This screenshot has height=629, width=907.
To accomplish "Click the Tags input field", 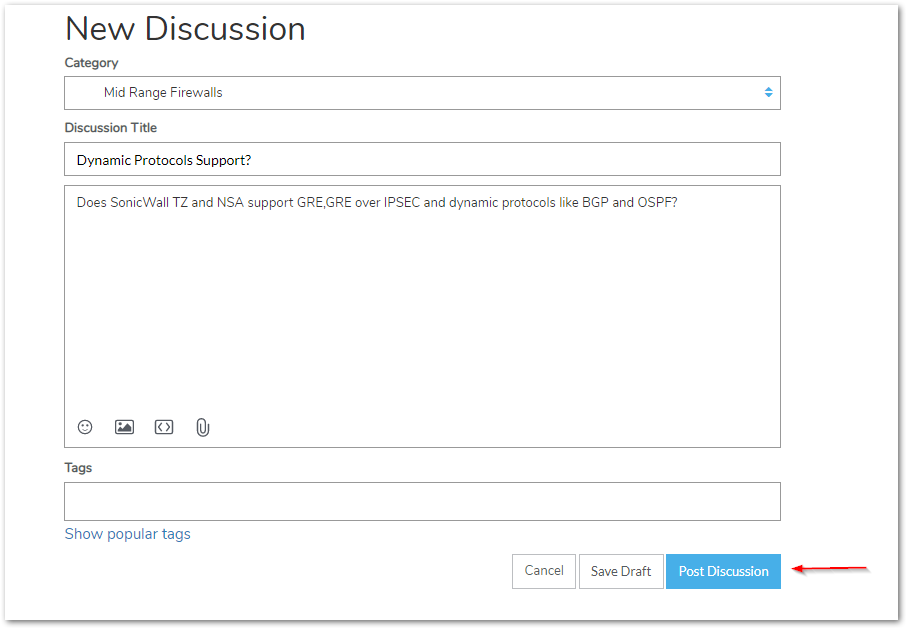I will (422, 501).
